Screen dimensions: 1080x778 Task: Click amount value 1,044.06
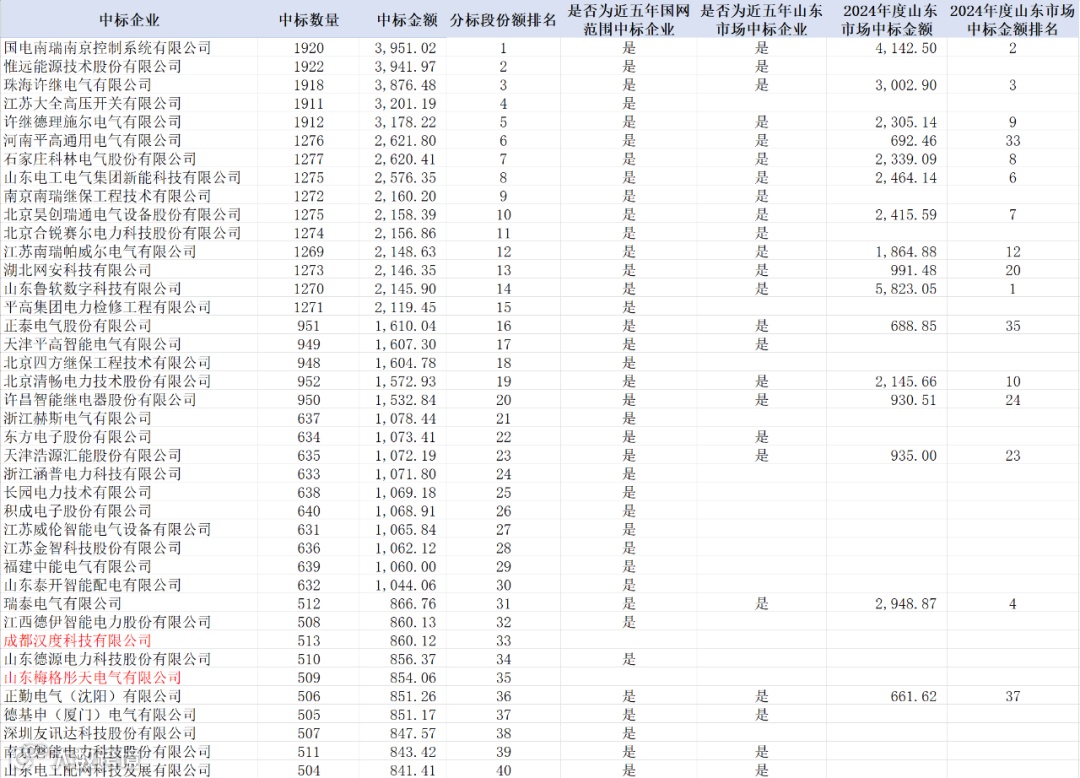tap(405, 585)
